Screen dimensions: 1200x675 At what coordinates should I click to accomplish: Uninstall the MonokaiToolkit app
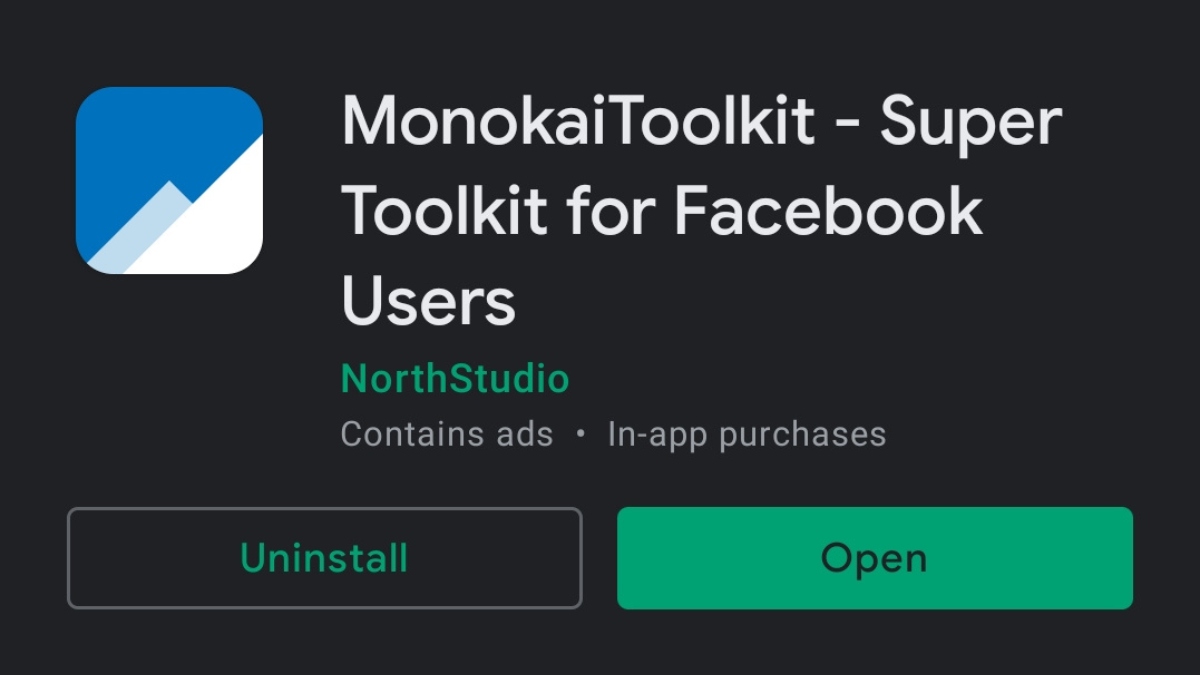coord(324,558)
